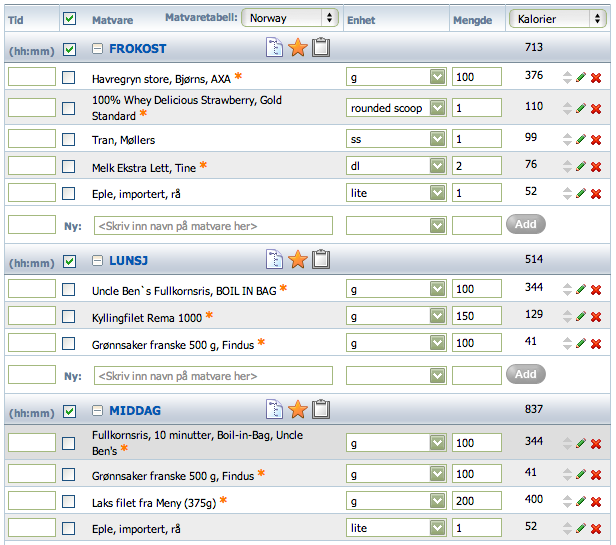Open the LUNSJ meal notes document icon
This screenshot has width=616, height=545.
click(x=274, y=259)
